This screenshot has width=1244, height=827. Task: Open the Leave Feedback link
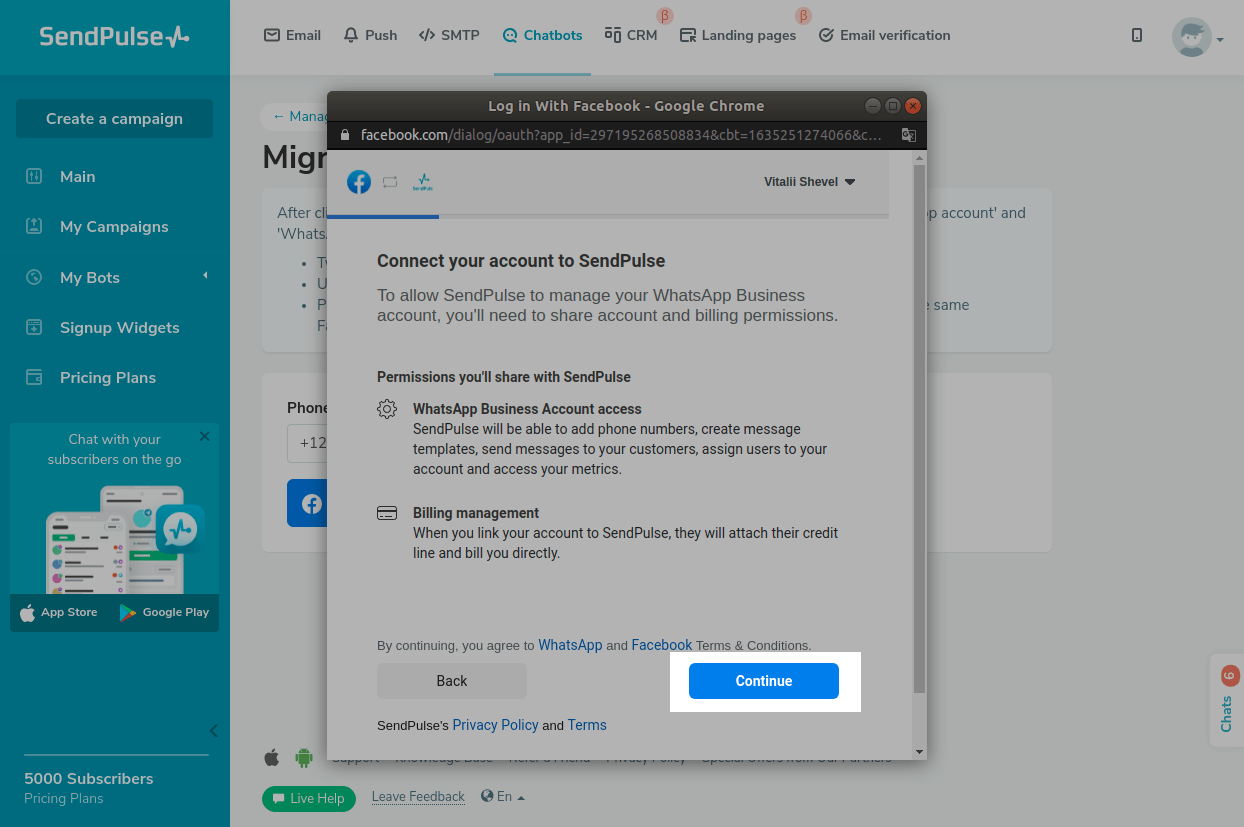point(418,797)
